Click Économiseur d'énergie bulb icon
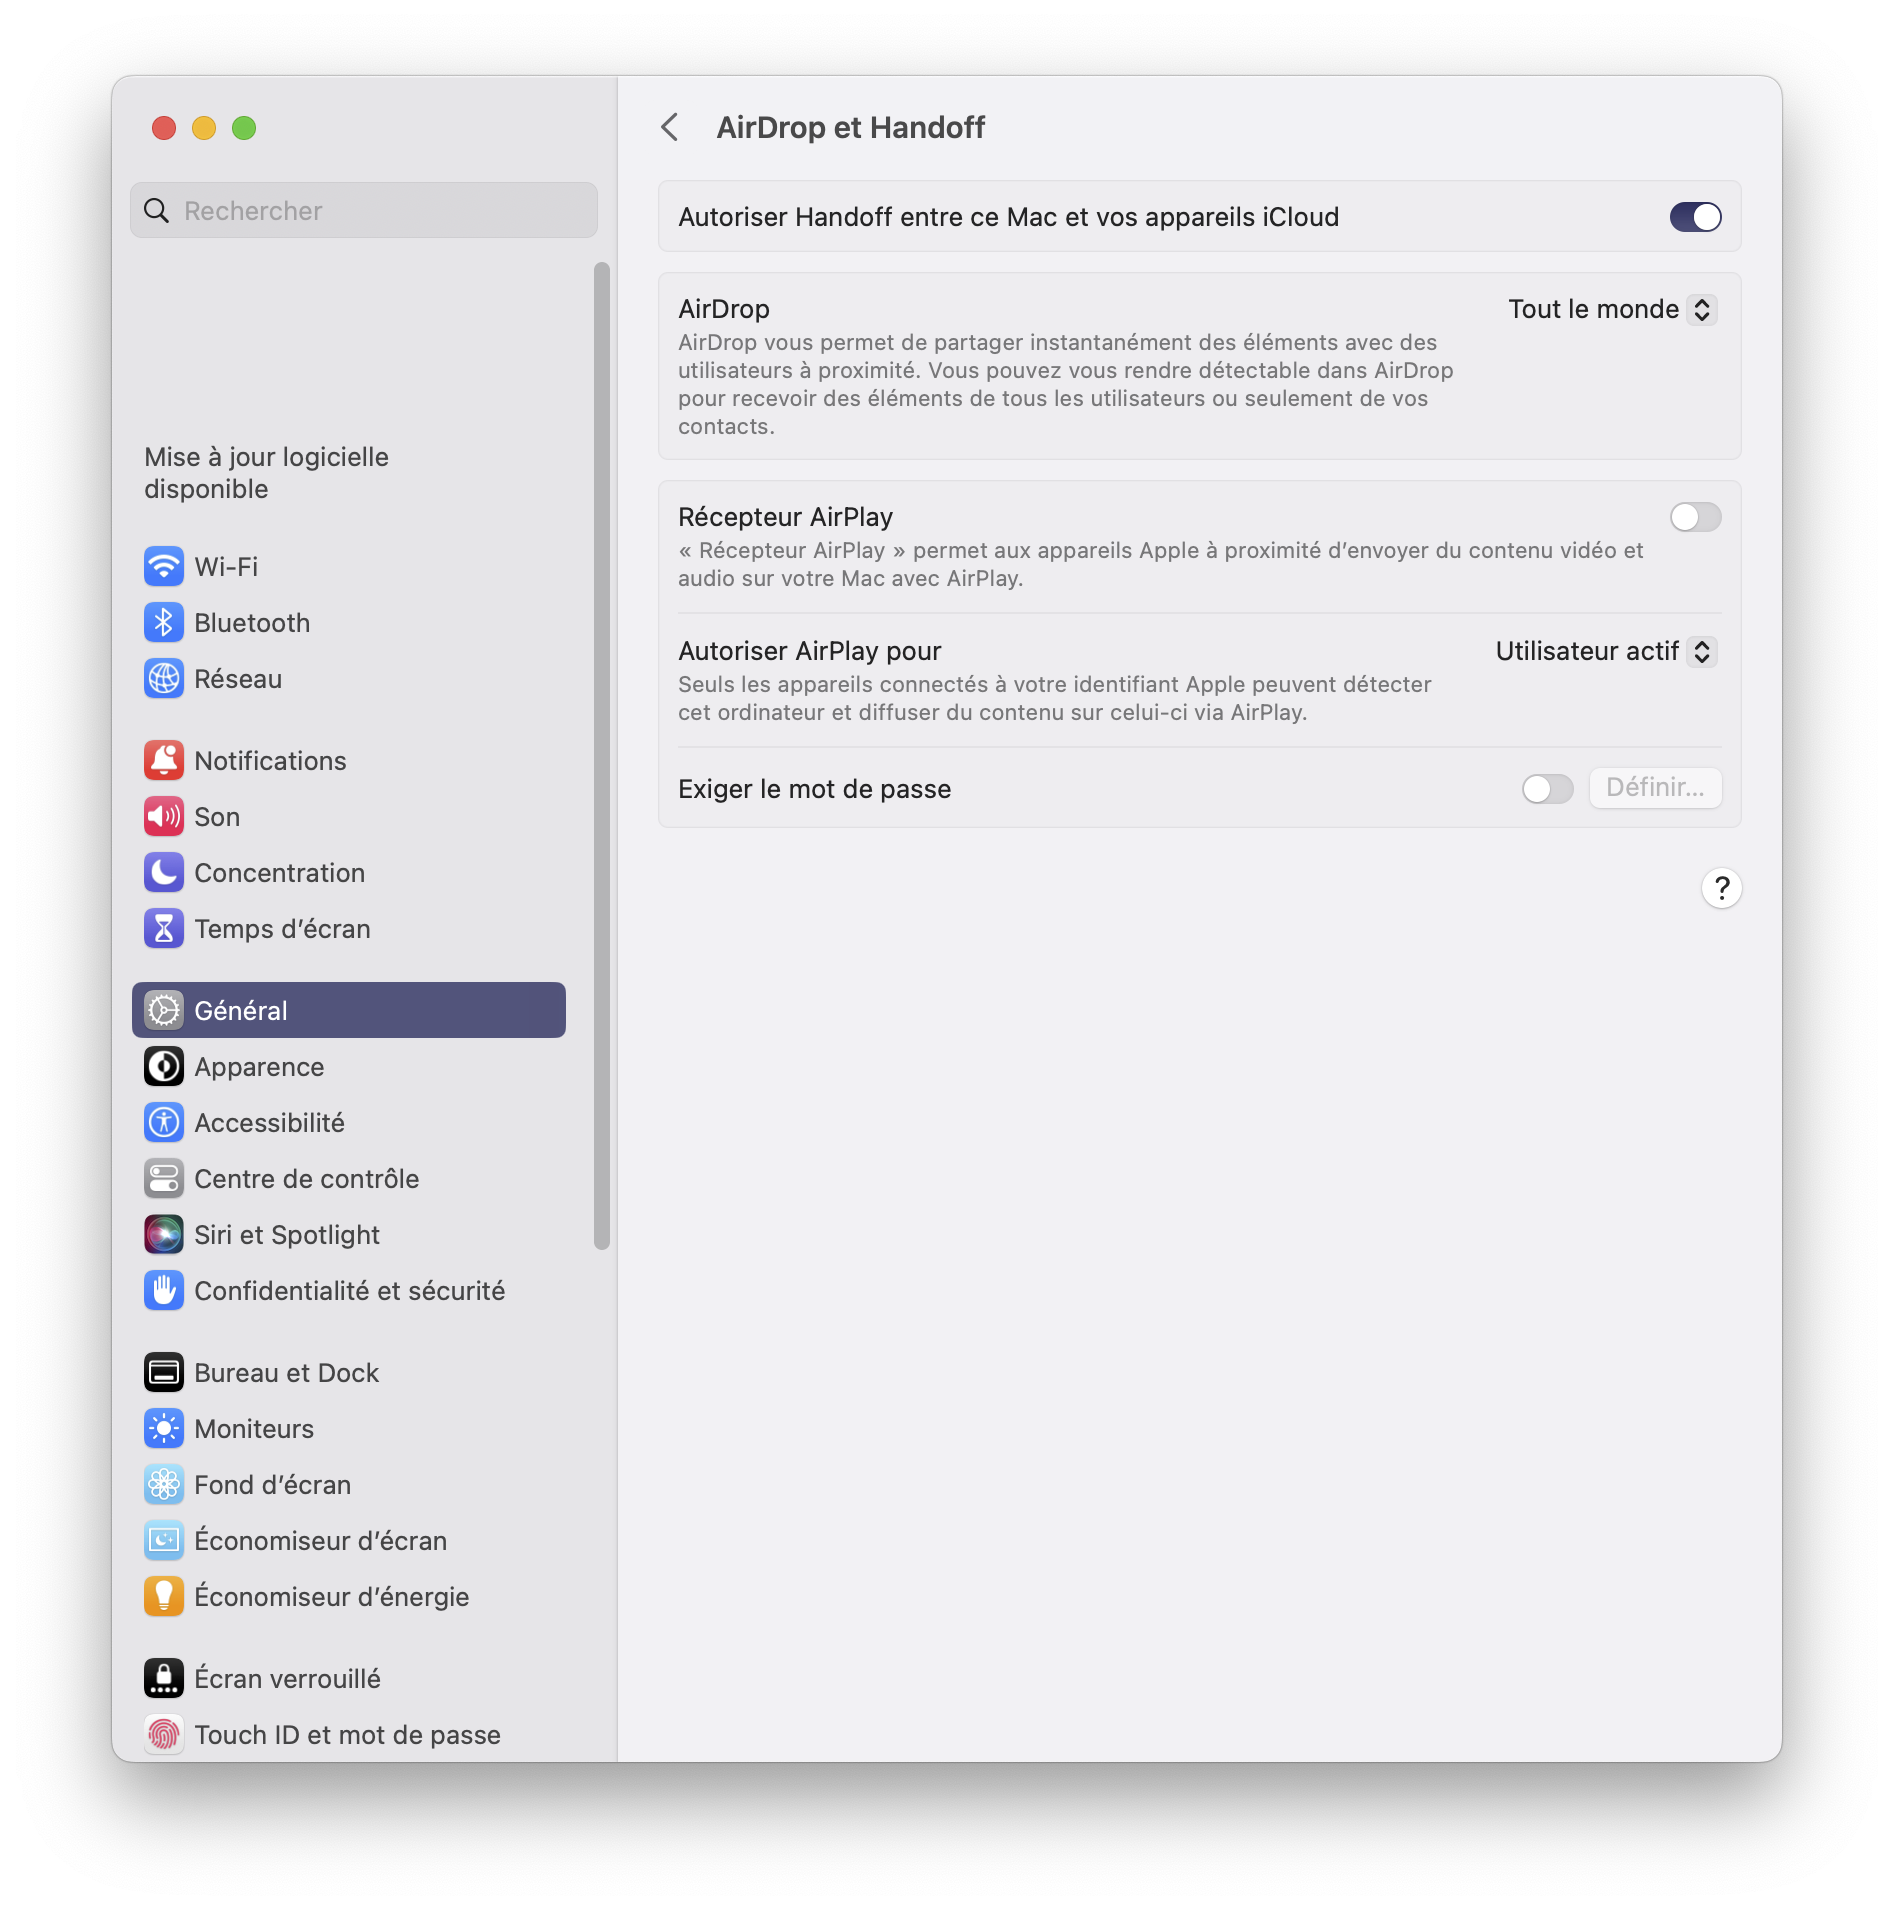 click(164, 1596)
